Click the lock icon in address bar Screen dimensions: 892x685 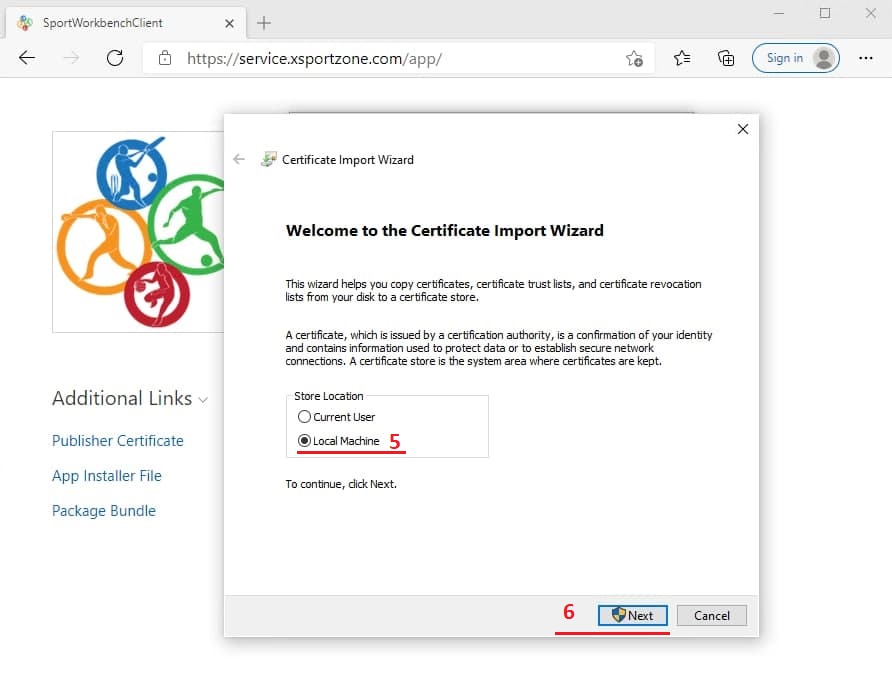(165, 58)
